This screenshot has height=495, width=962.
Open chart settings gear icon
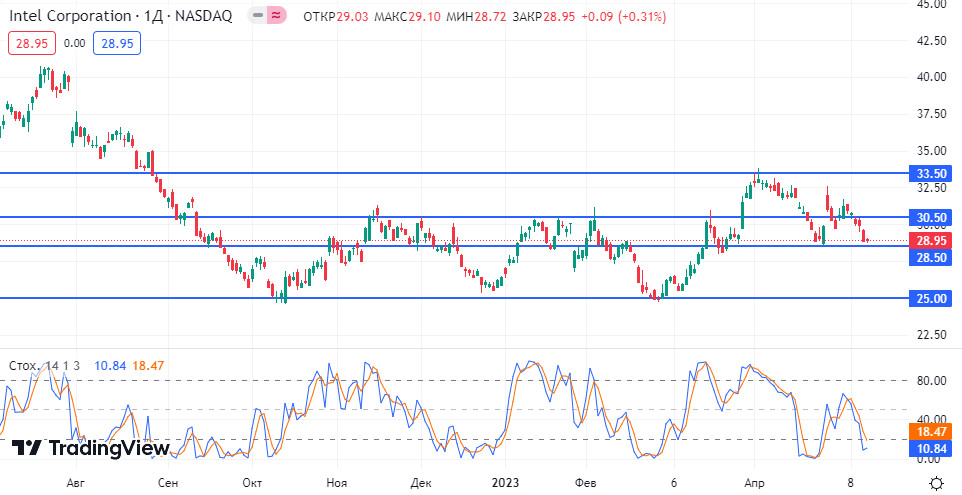click(x=936, y=483)
